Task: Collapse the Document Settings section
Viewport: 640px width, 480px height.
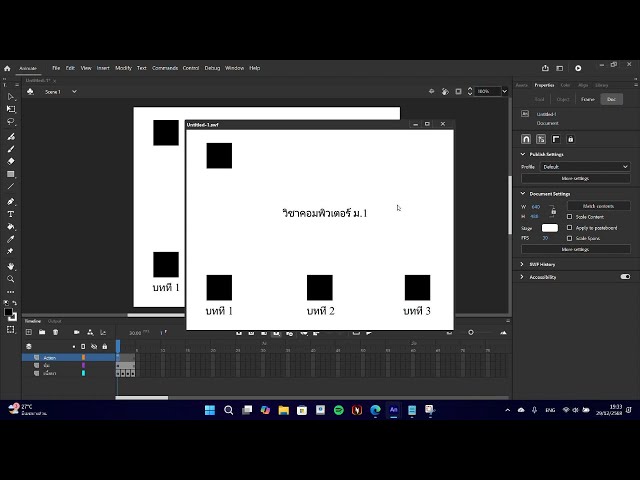Action: click(x=523, y=193)
